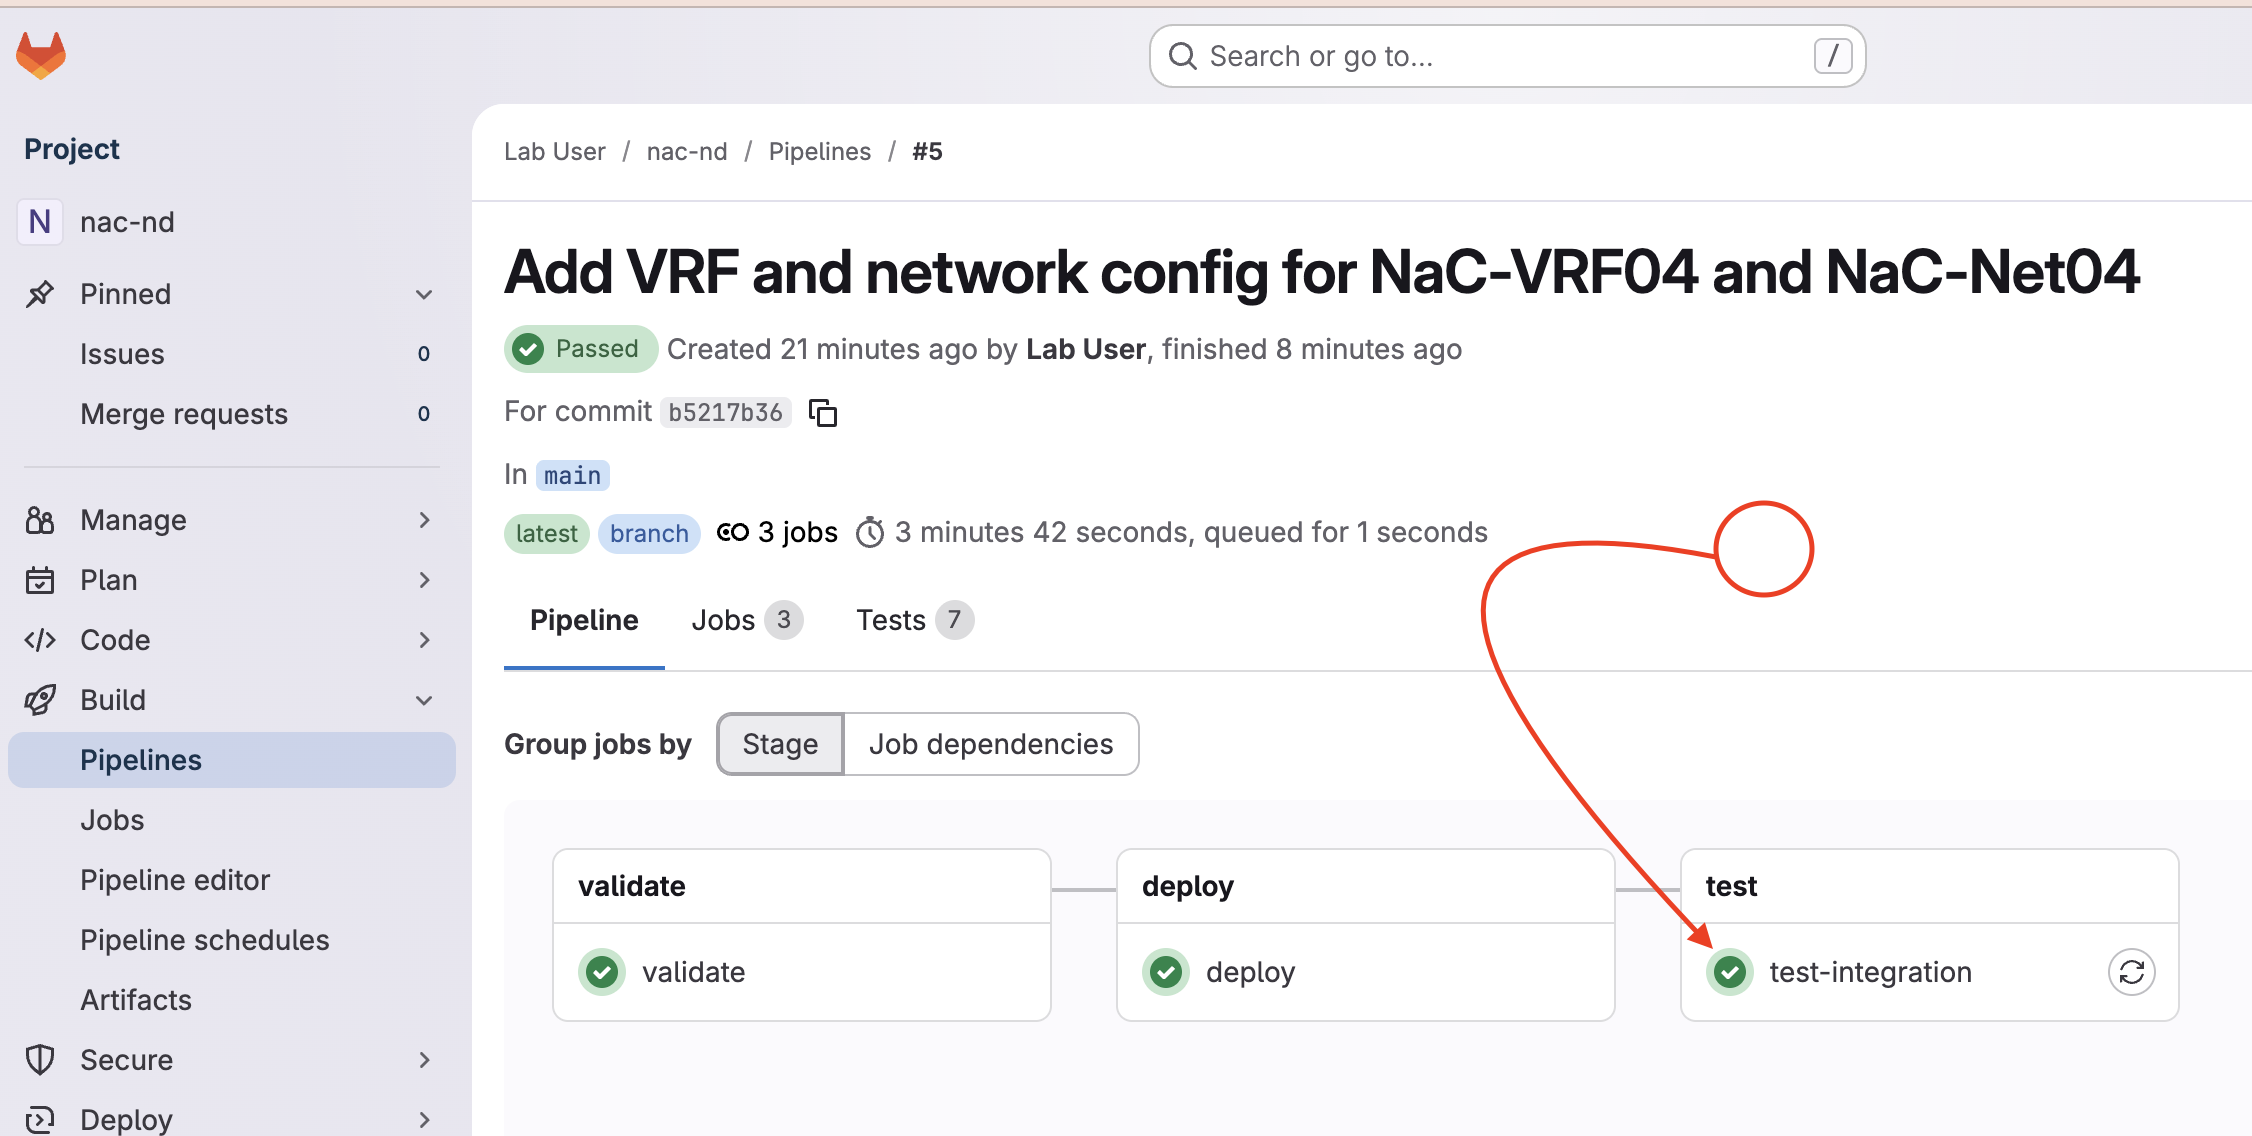Collapse the Pinned section chevron
Viewport: 2252px width, 1136px height.
click(424, 294)
